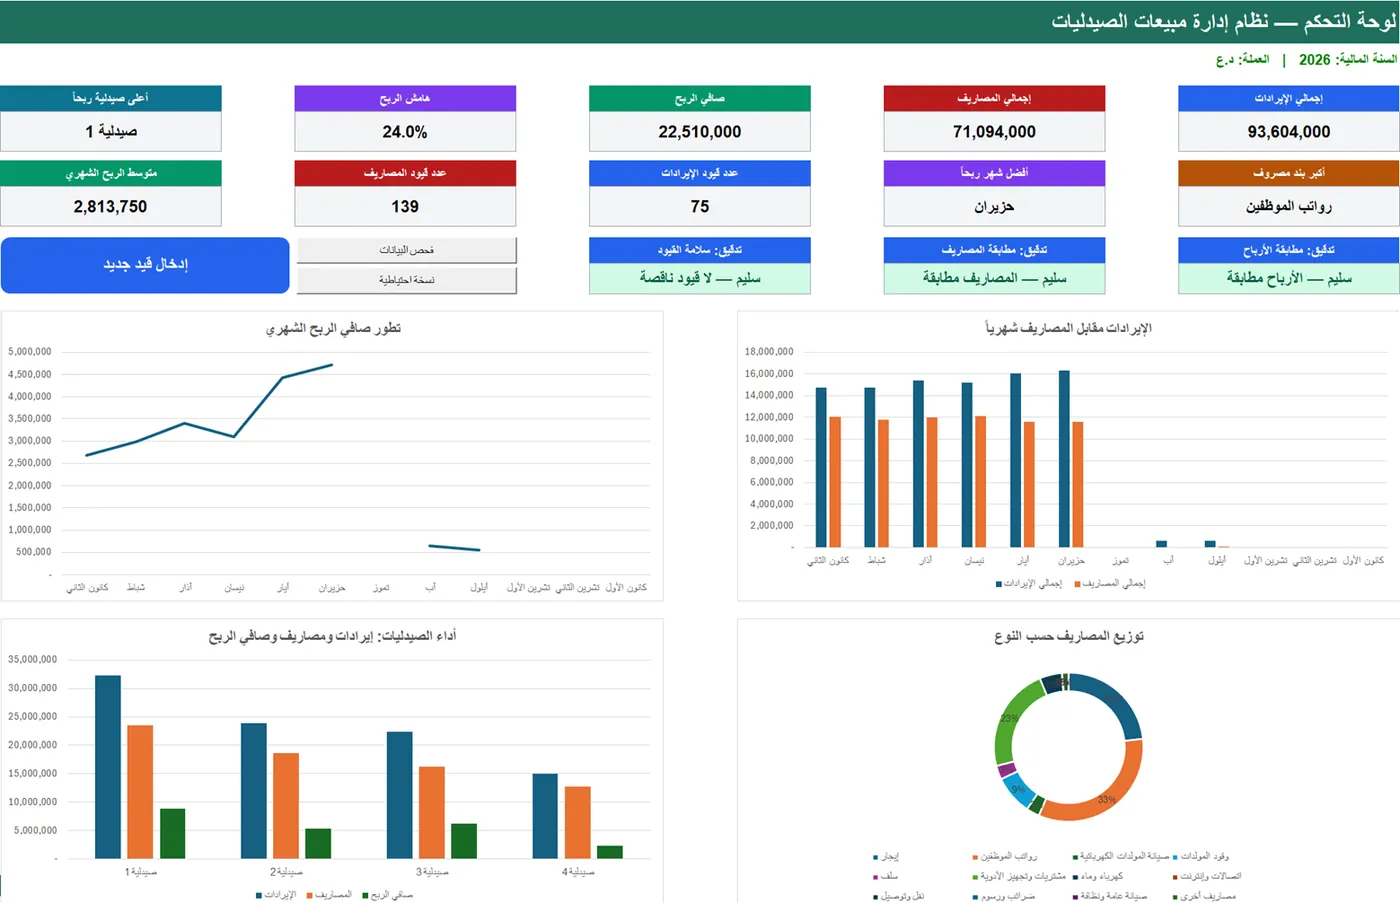Viewport: 1400px width, 903px height.
Task: Click 'وقود المولدات' legend entry
Action: [1201, 857]
